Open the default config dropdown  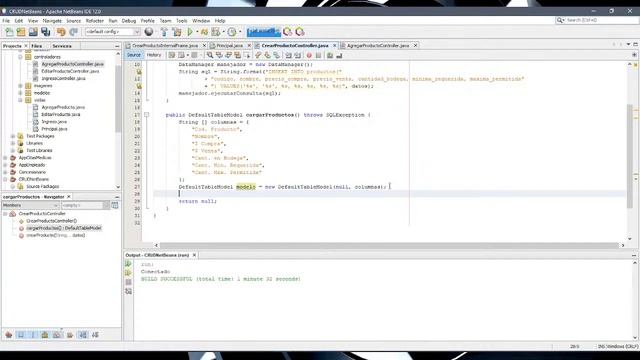point(113,32)
